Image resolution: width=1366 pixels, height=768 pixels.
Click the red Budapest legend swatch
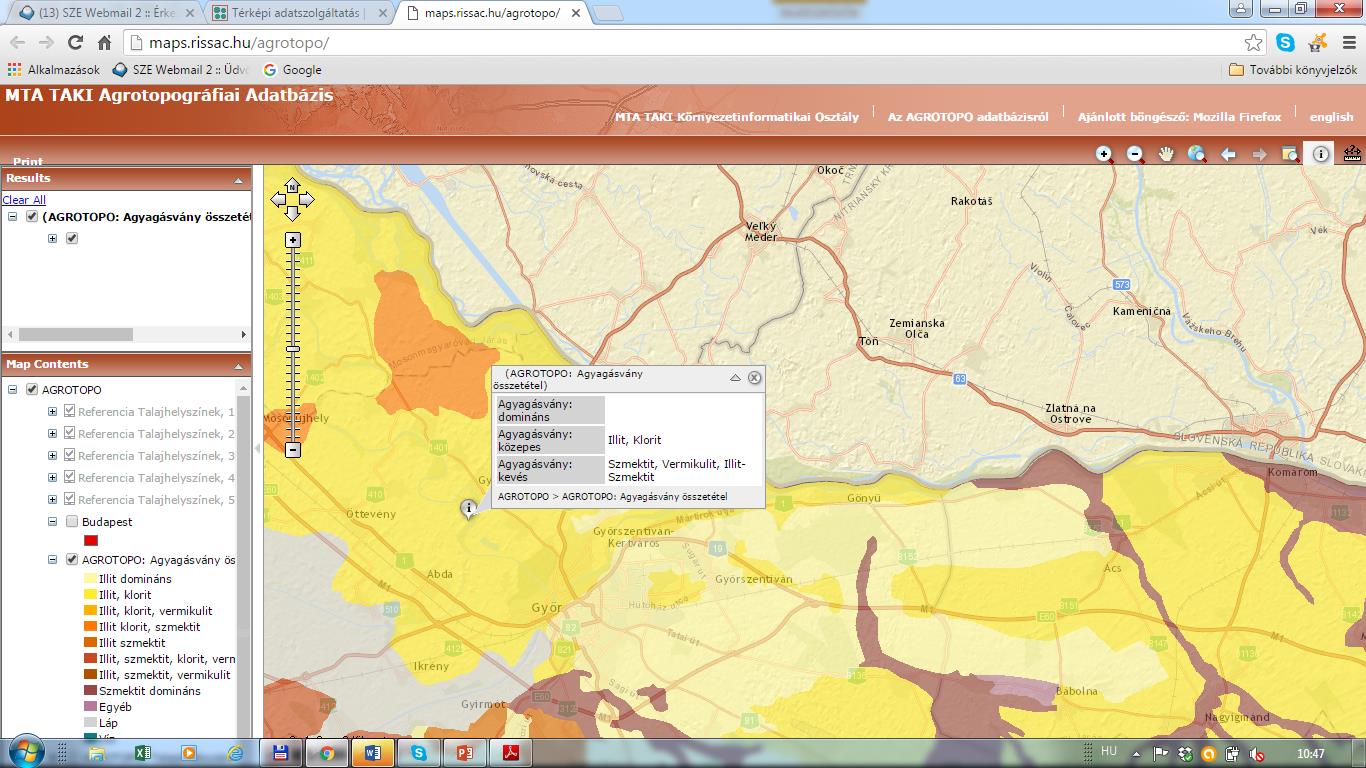(91, 541)
